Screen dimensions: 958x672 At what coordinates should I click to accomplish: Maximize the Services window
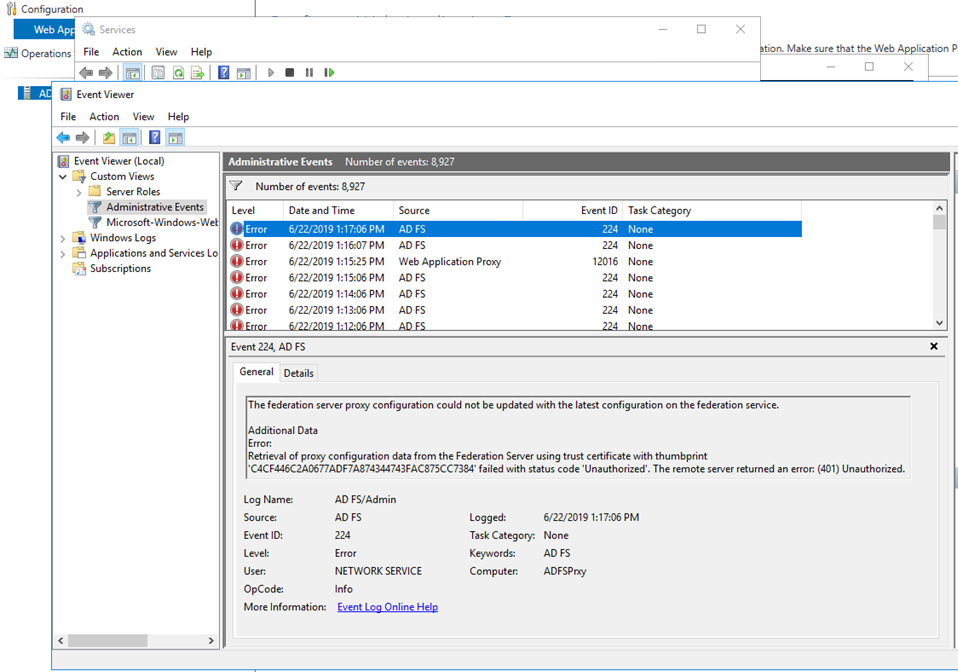[x=701, y=29]
